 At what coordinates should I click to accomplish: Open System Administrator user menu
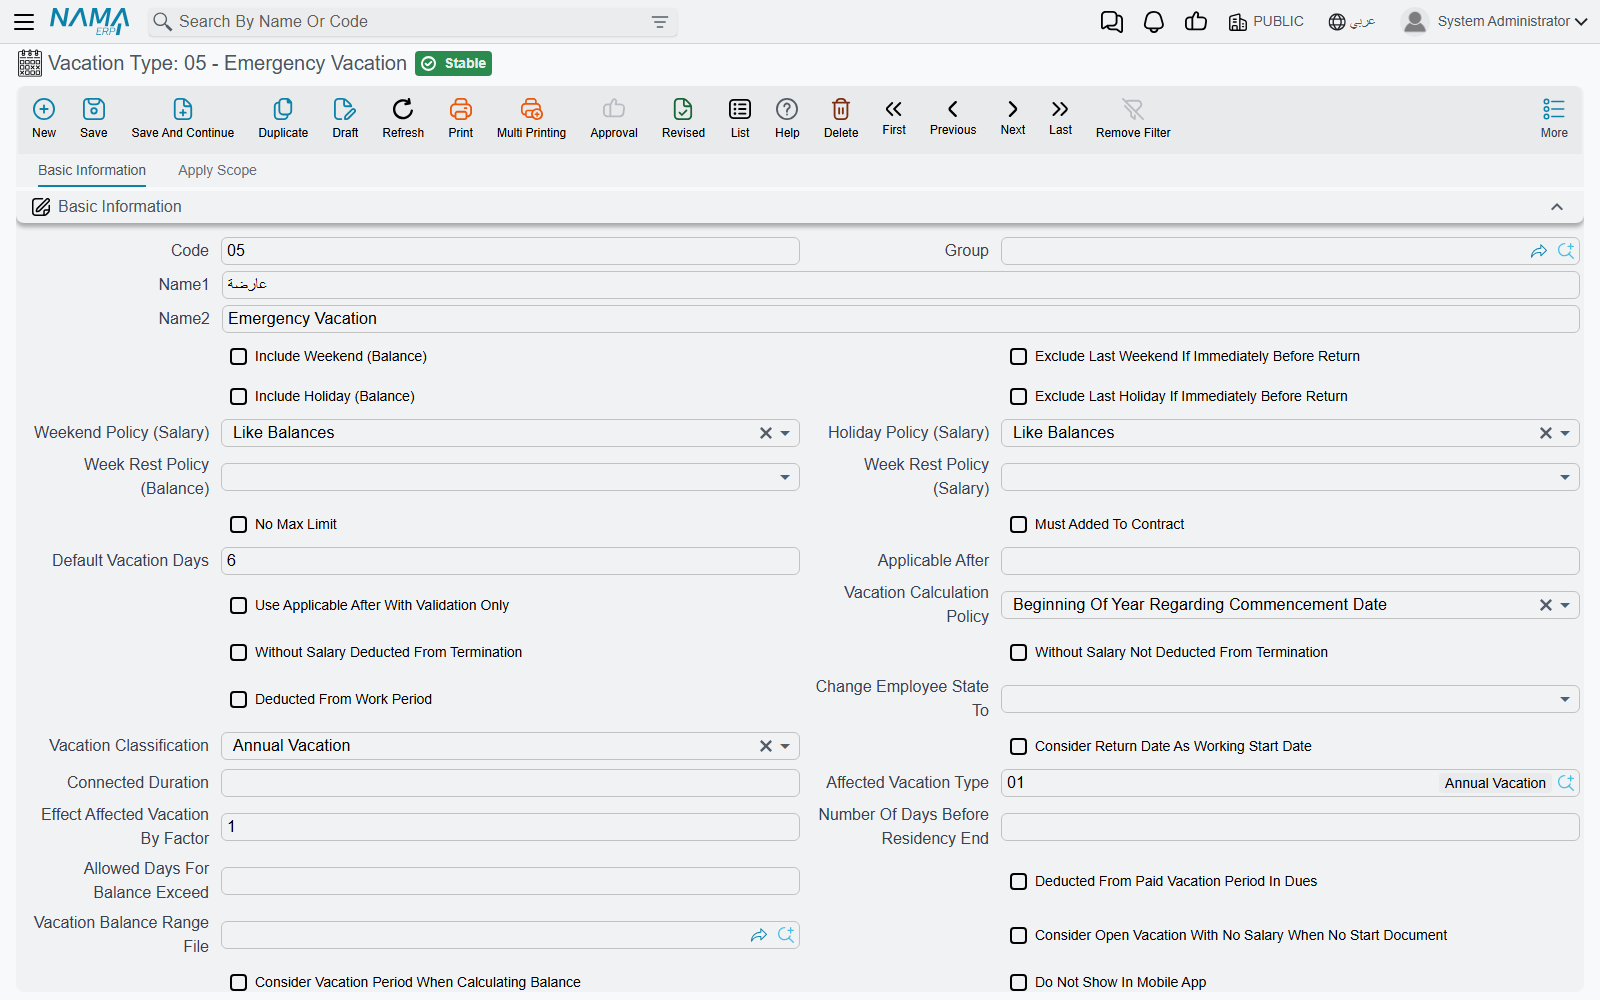(1495, 21)
